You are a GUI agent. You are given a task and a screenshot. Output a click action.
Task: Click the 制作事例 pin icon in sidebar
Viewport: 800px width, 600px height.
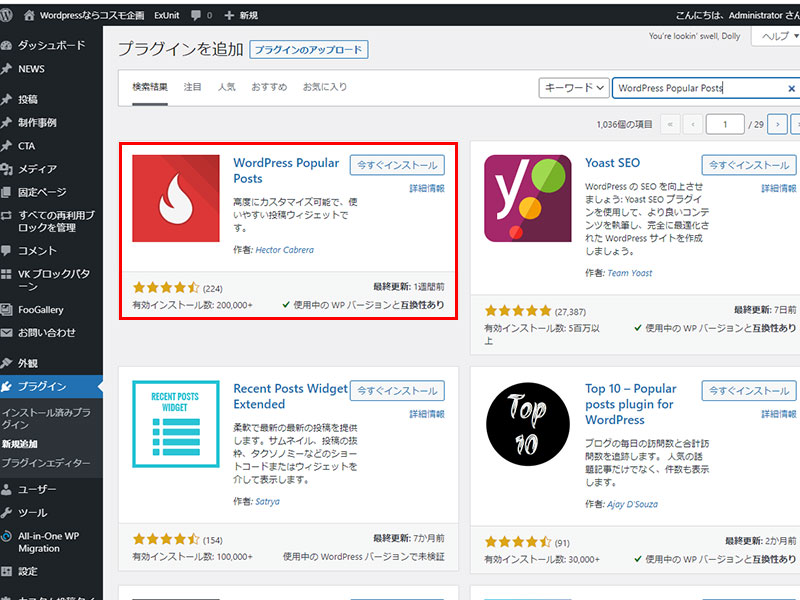[6, 122]
